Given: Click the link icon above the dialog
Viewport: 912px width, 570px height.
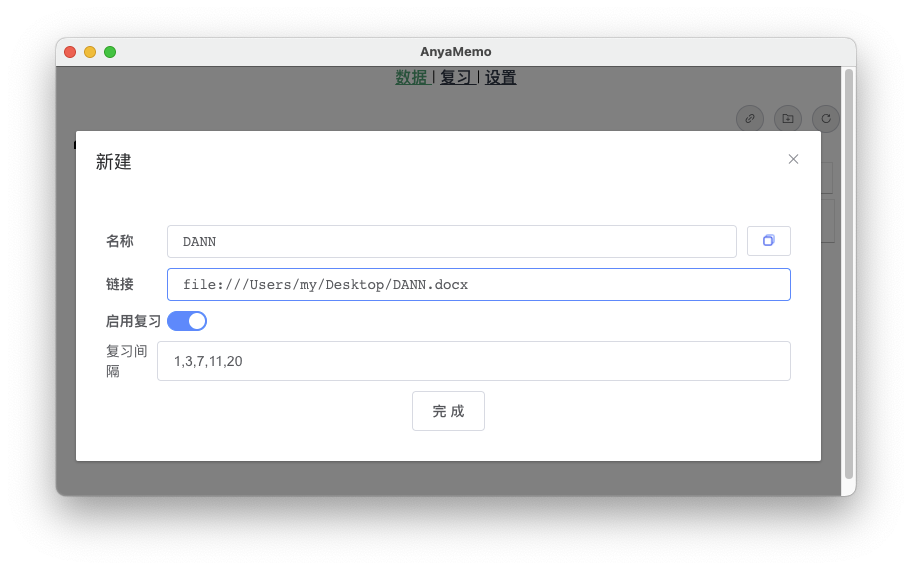Looking at the screenshot, I should click(750, 119).
